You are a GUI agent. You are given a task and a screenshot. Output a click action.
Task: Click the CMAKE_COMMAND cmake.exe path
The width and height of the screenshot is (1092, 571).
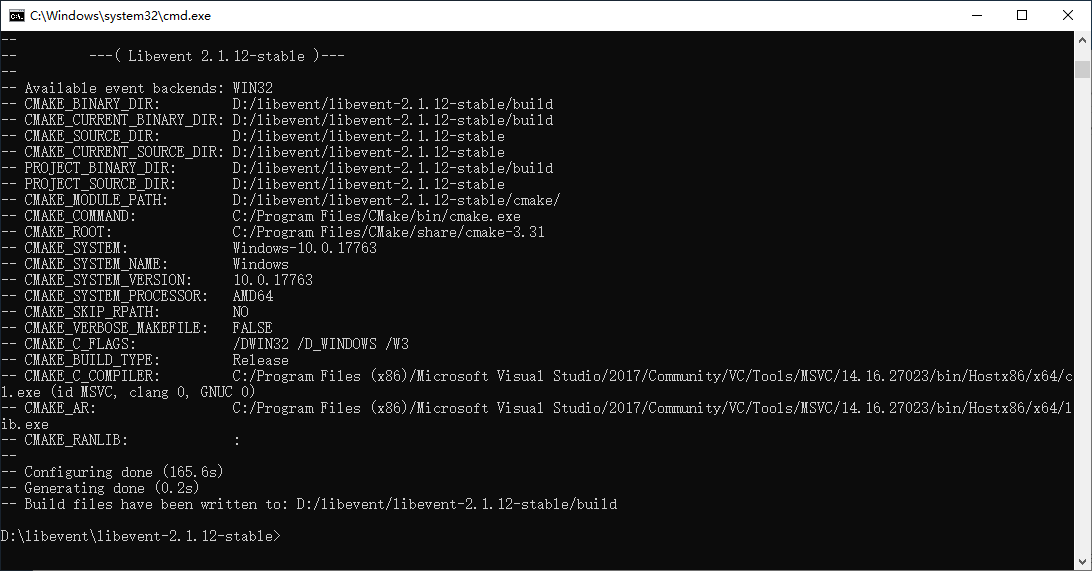(376, 216)
